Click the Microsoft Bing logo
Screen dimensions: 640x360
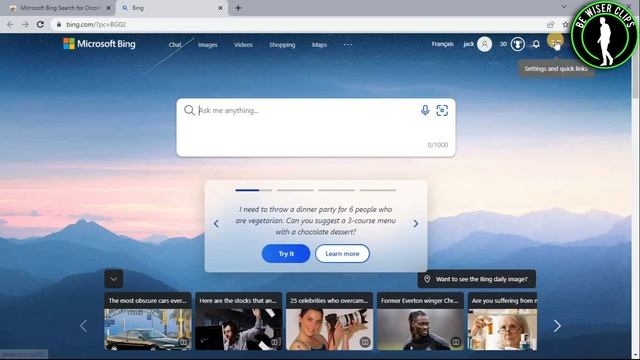(x=99, y=44)
